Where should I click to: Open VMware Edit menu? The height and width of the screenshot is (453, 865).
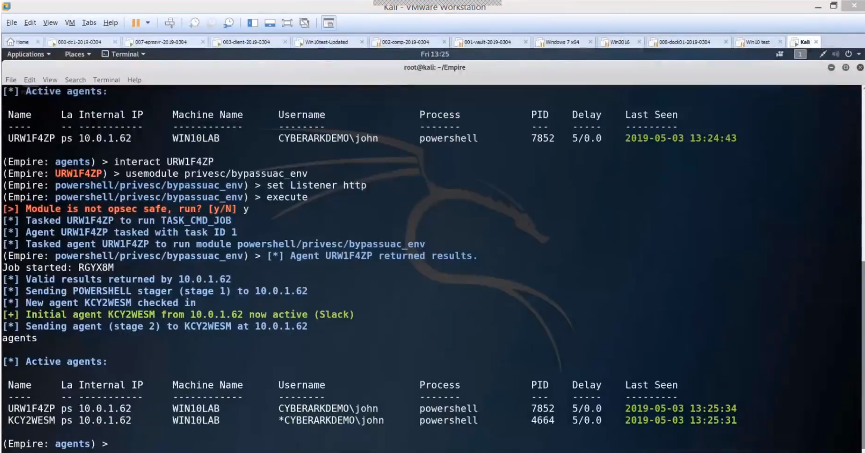click(30, 23)
